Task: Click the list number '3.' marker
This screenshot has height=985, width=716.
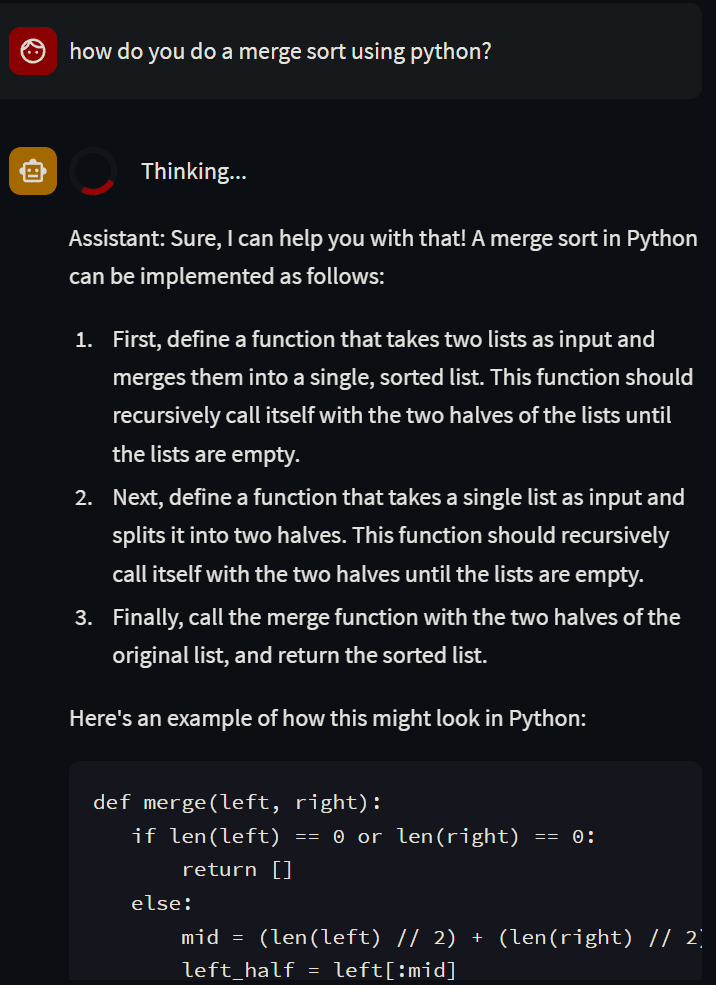Action: click(x=84, y=618)
